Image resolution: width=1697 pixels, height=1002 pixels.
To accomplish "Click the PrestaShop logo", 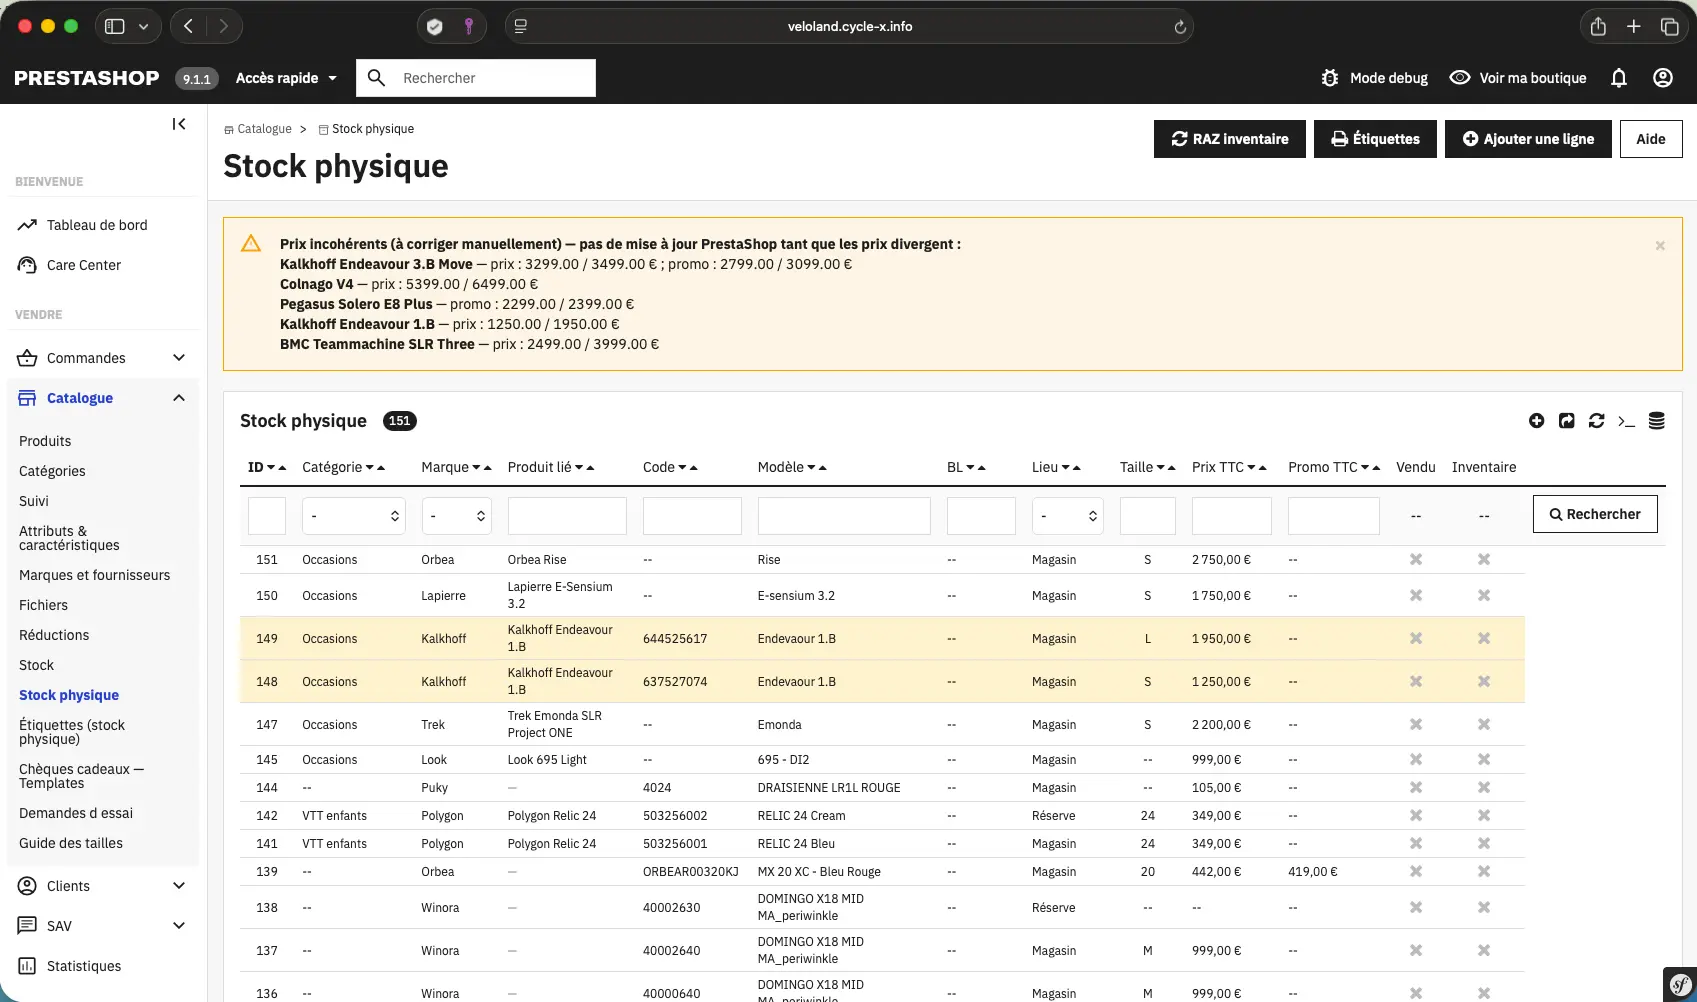I will click(x=87, y=78).
